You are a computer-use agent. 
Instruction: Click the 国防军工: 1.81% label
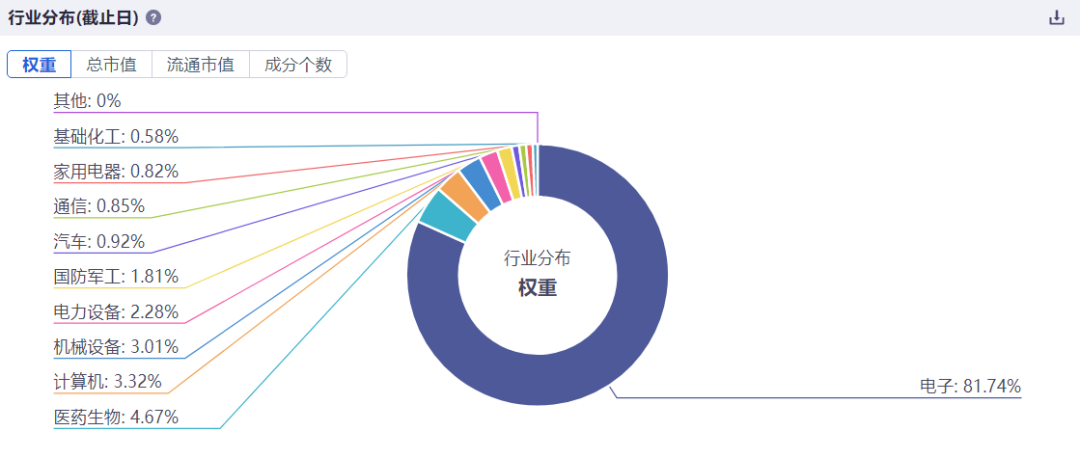point(116,276)
